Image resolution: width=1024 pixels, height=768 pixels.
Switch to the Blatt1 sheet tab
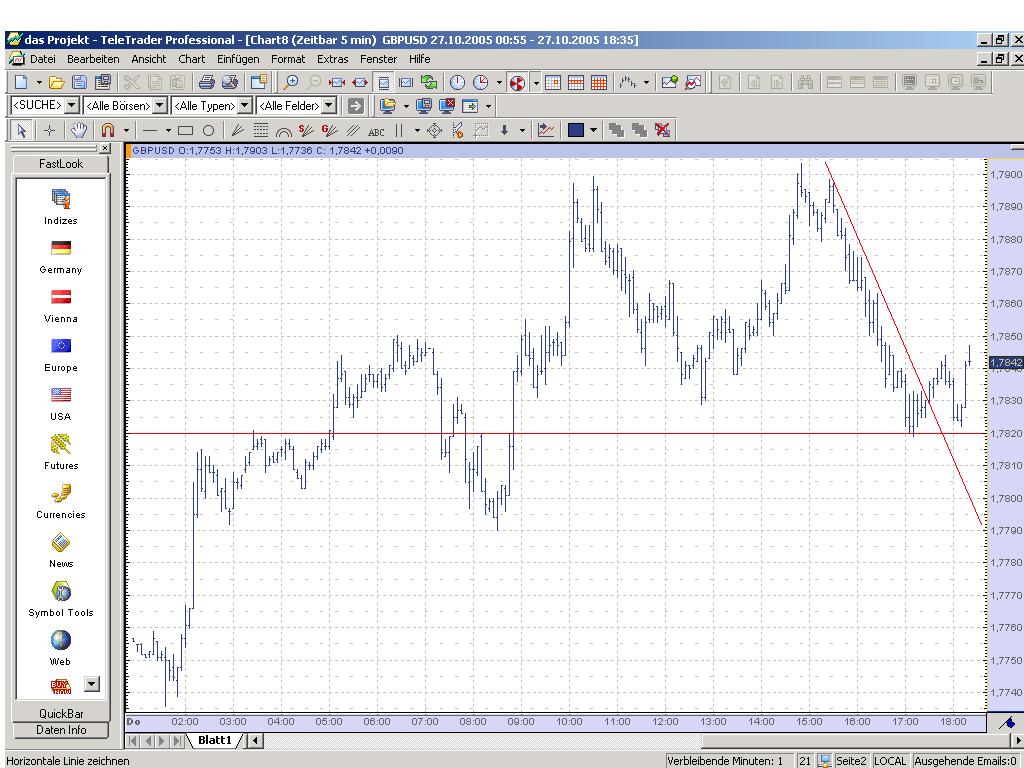point(214,740)
